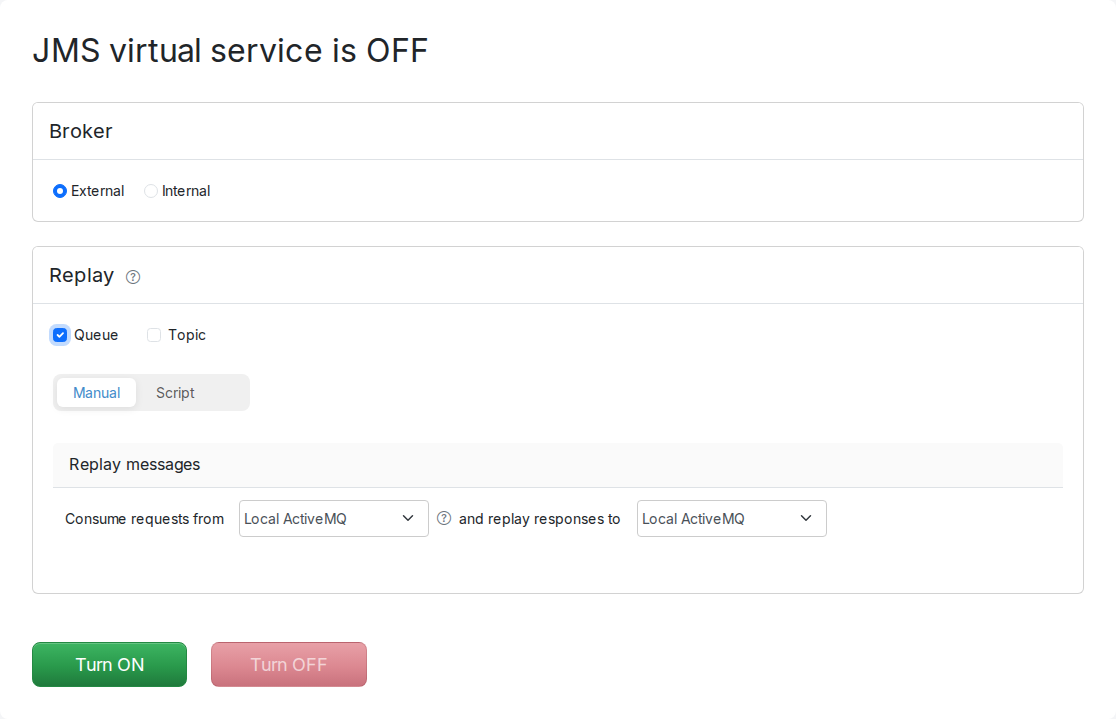
Task: Select the External broker radio button
Action: [60, 191]
